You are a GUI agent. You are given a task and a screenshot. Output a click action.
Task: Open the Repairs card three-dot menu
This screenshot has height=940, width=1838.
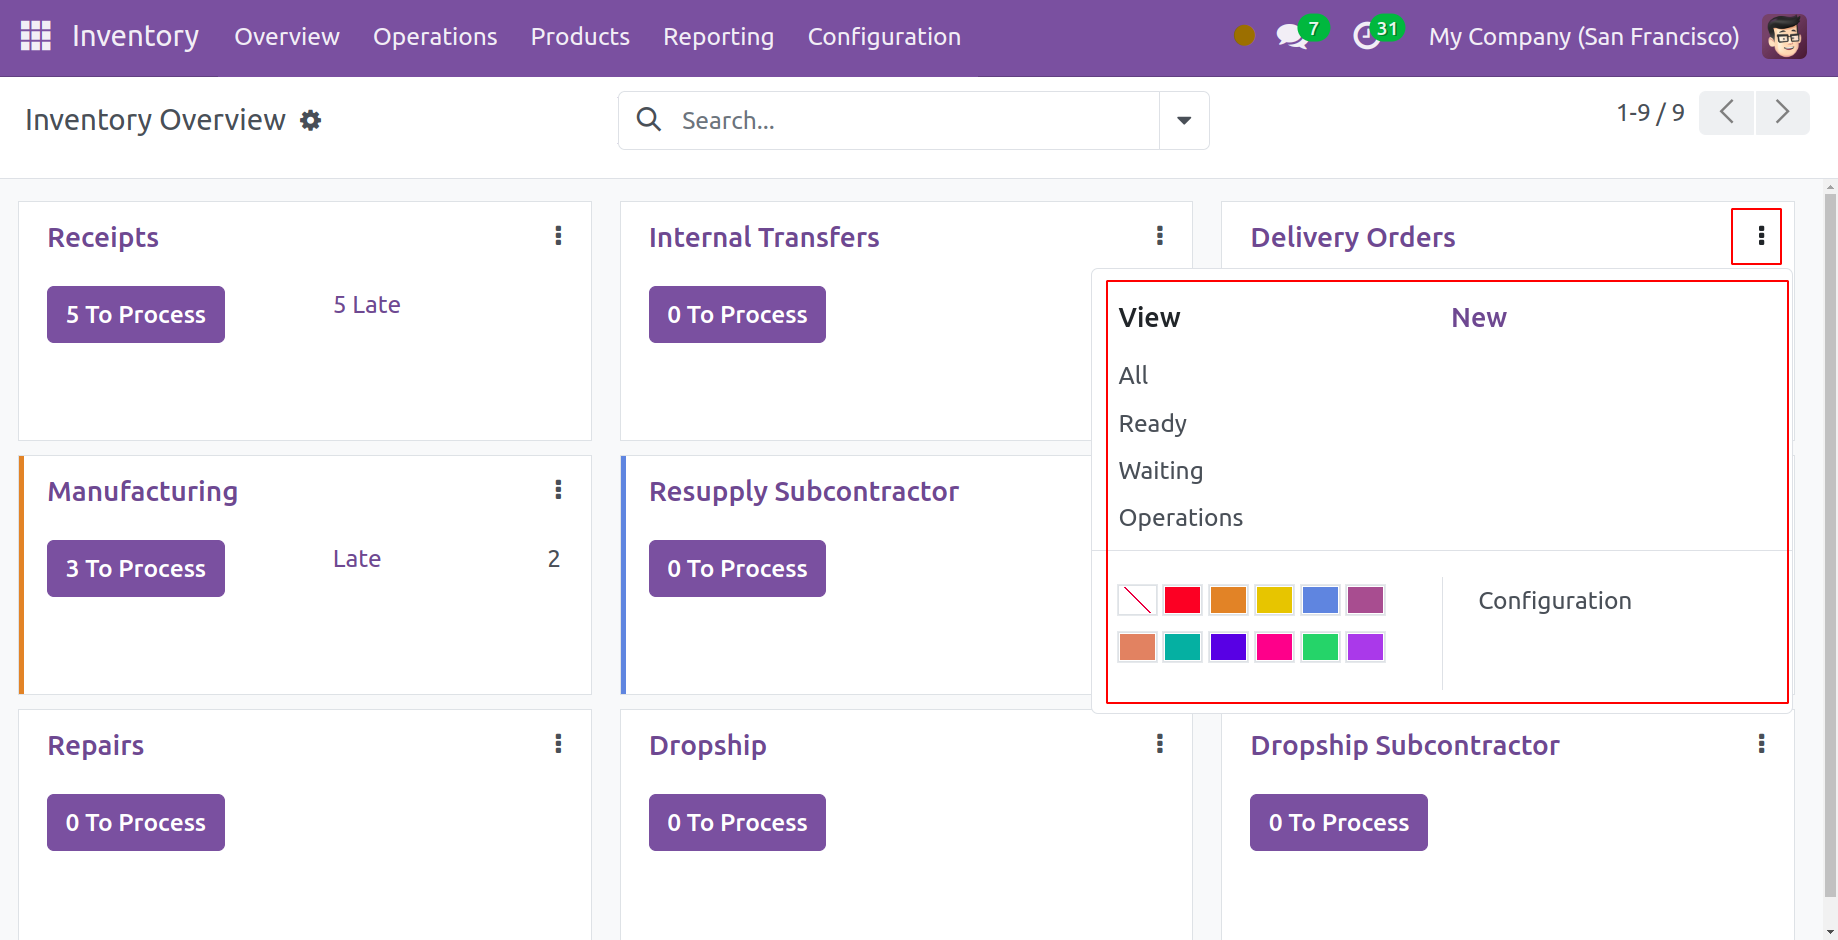558,744
